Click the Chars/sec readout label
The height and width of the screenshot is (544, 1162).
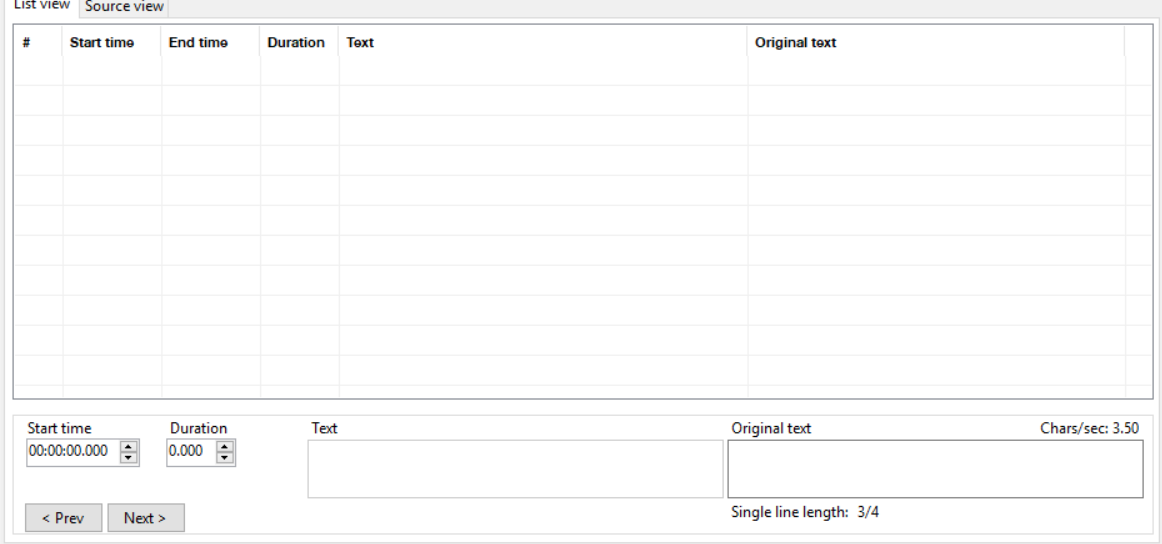(1088, 428)
